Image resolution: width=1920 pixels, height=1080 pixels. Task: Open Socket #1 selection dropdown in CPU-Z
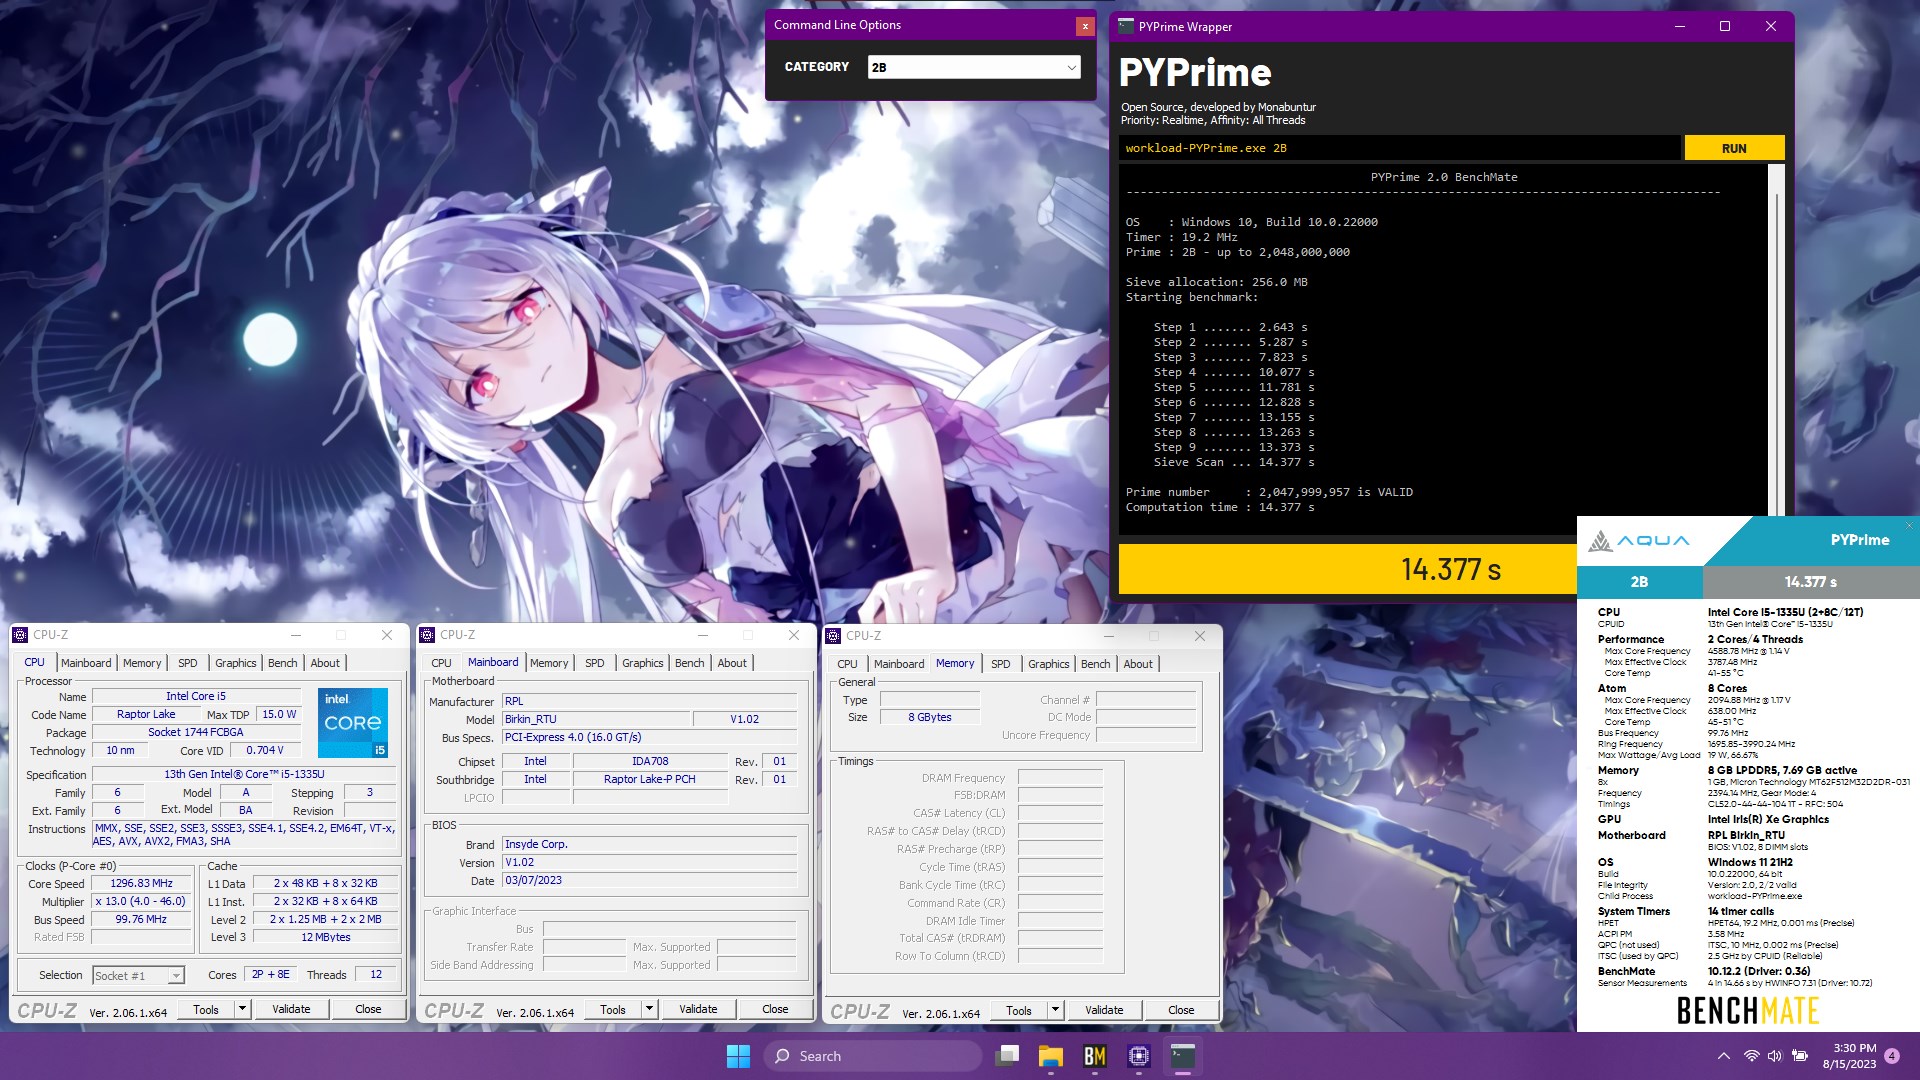(138, 975)
